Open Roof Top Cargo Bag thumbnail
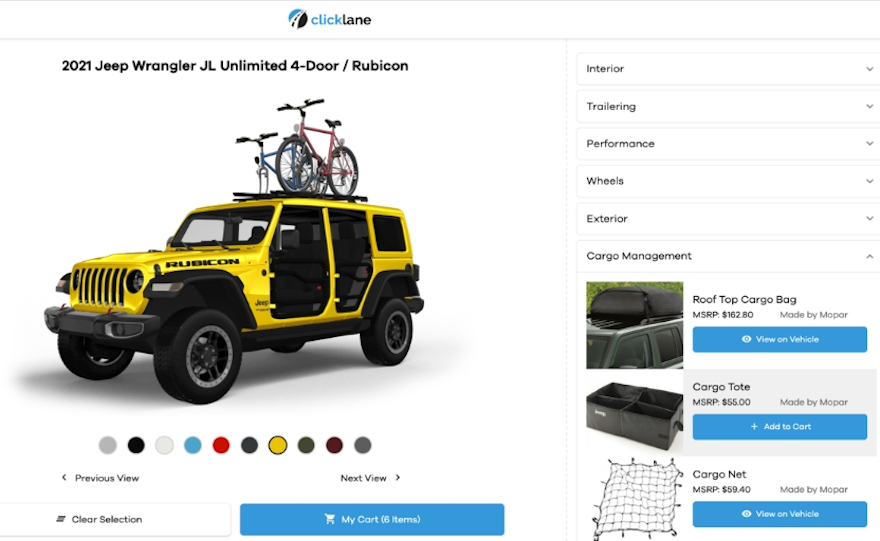 tap(635, 325)
